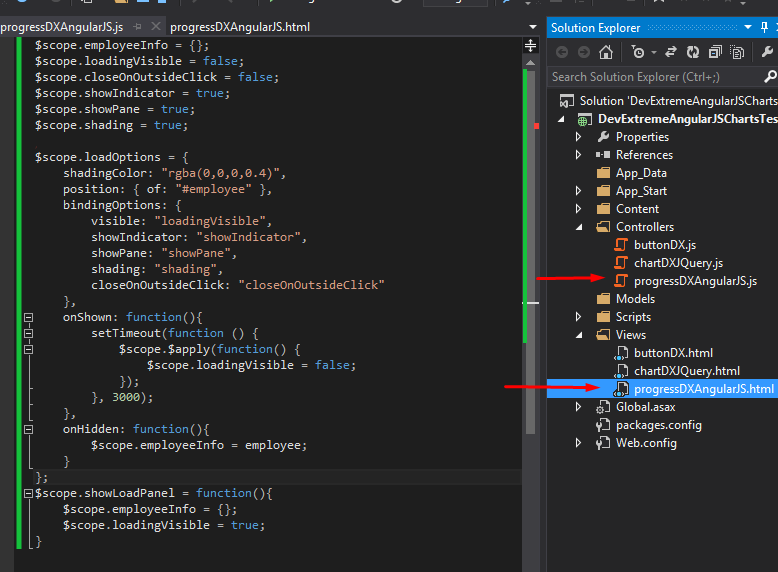Select packages.config file

pos(658,425)
